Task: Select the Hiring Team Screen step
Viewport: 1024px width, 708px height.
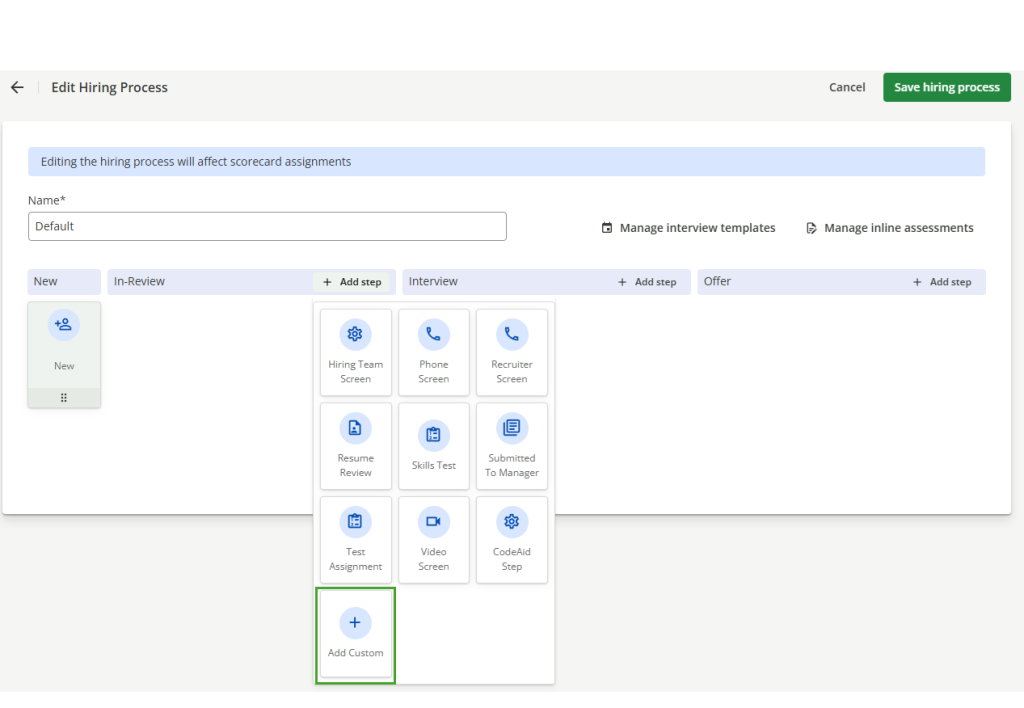Action: pyautogui.click(x=355, y=351)
